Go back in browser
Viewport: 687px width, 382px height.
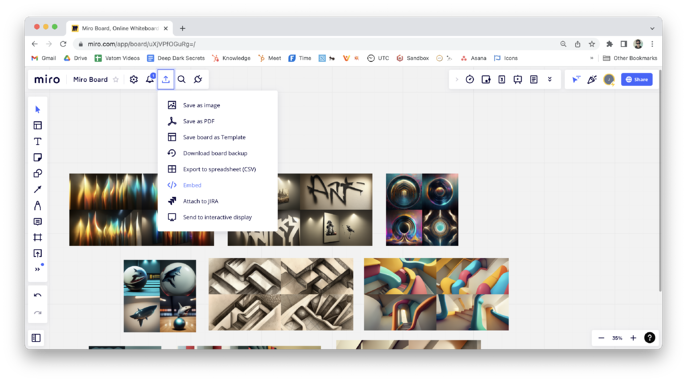click(x=35, y=44)
